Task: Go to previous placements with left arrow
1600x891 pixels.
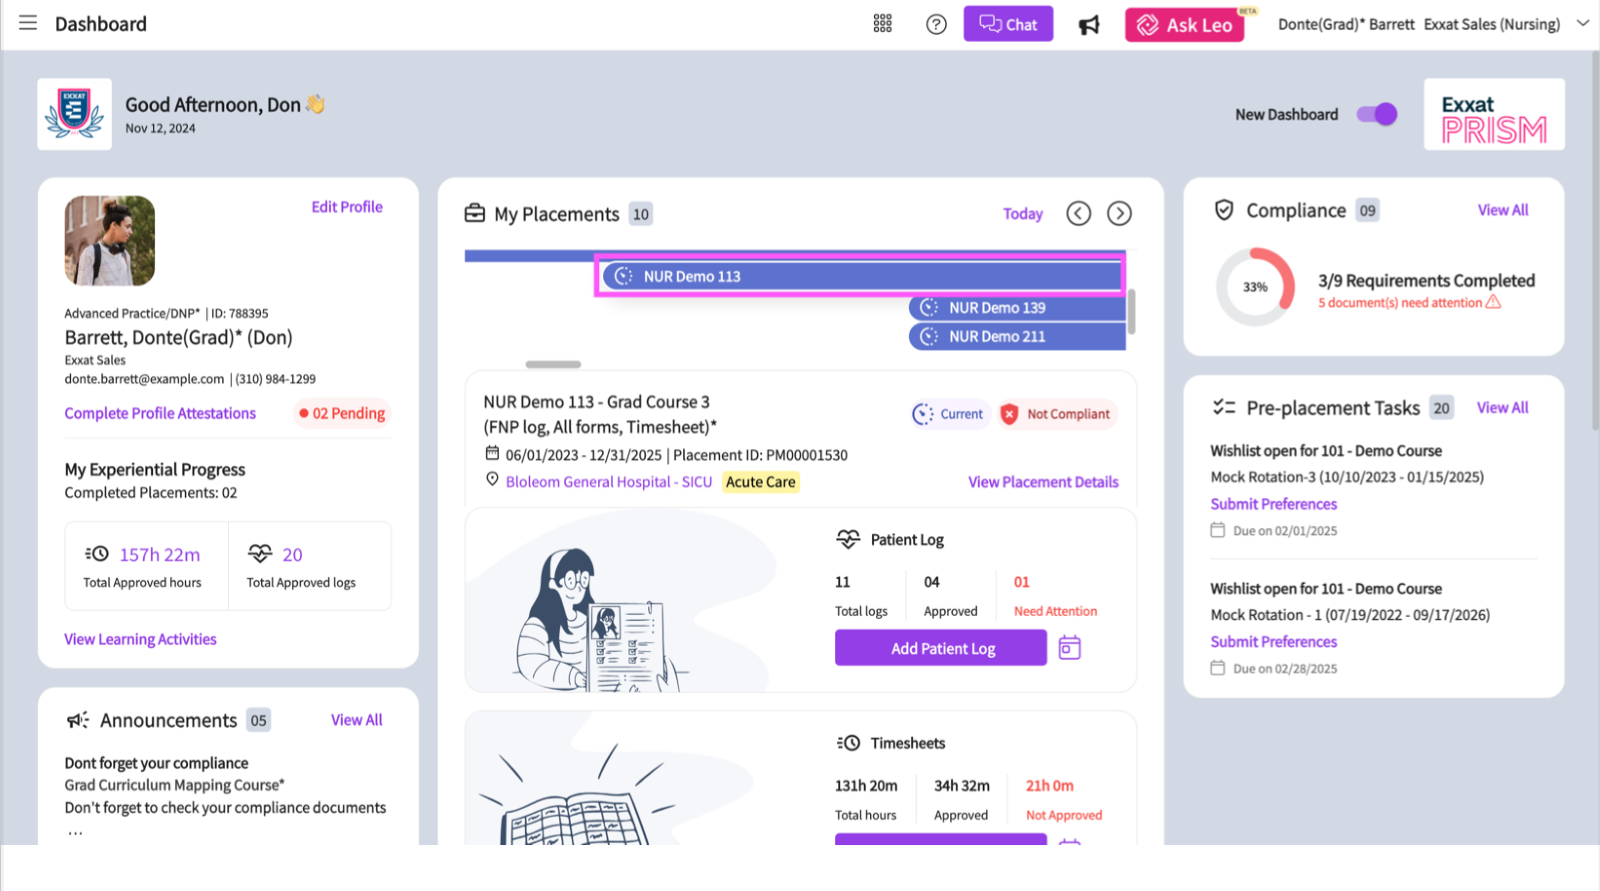Action: (1078, 213)
